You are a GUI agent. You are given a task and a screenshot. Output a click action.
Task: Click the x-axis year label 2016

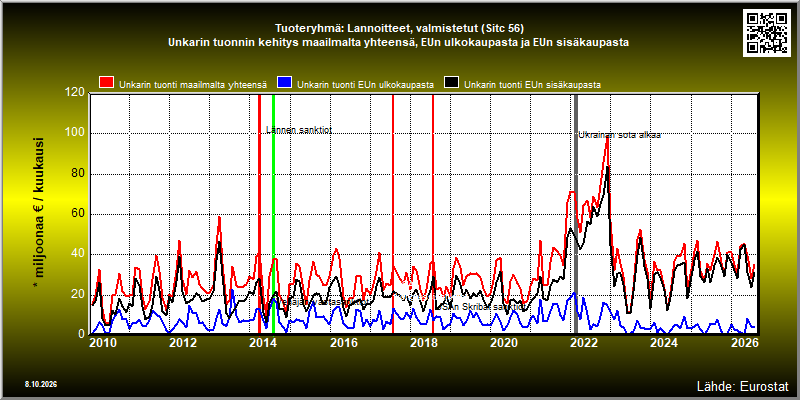click(x=343, y=343)
